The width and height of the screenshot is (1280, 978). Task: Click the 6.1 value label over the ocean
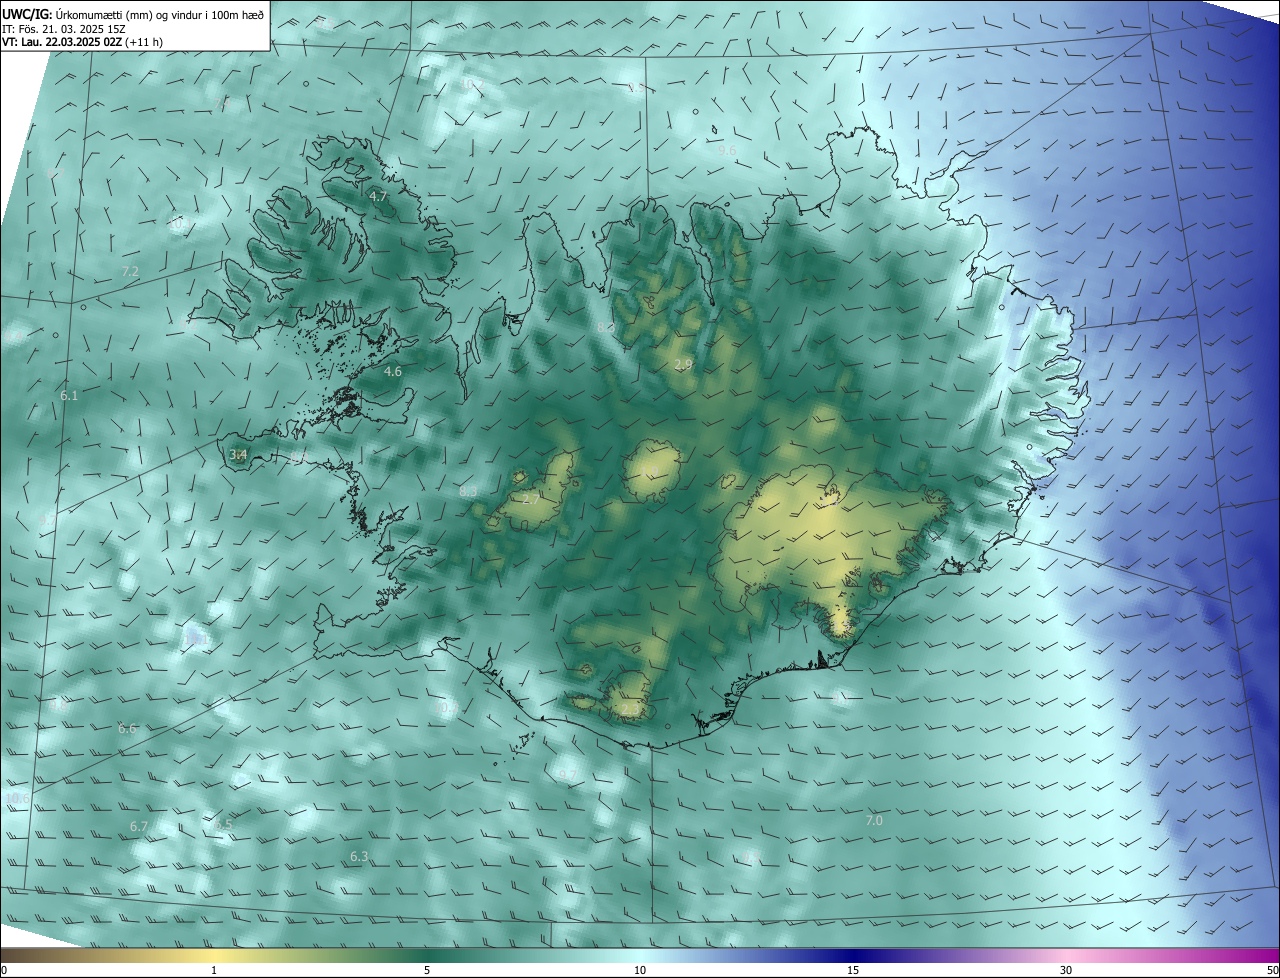coord(69,396)
